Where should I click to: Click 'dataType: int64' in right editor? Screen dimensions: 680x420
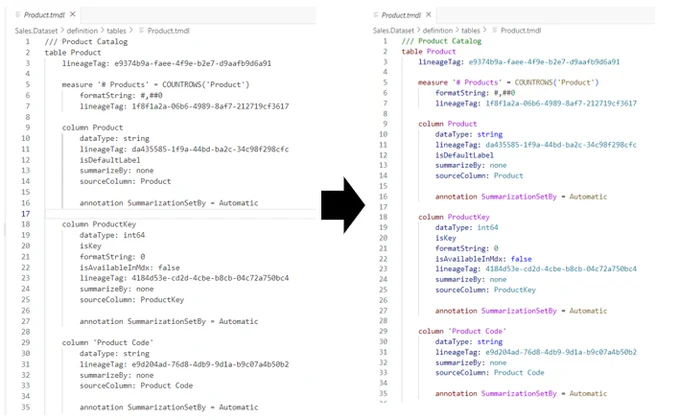pyautogui.click(x=467, y=227)
